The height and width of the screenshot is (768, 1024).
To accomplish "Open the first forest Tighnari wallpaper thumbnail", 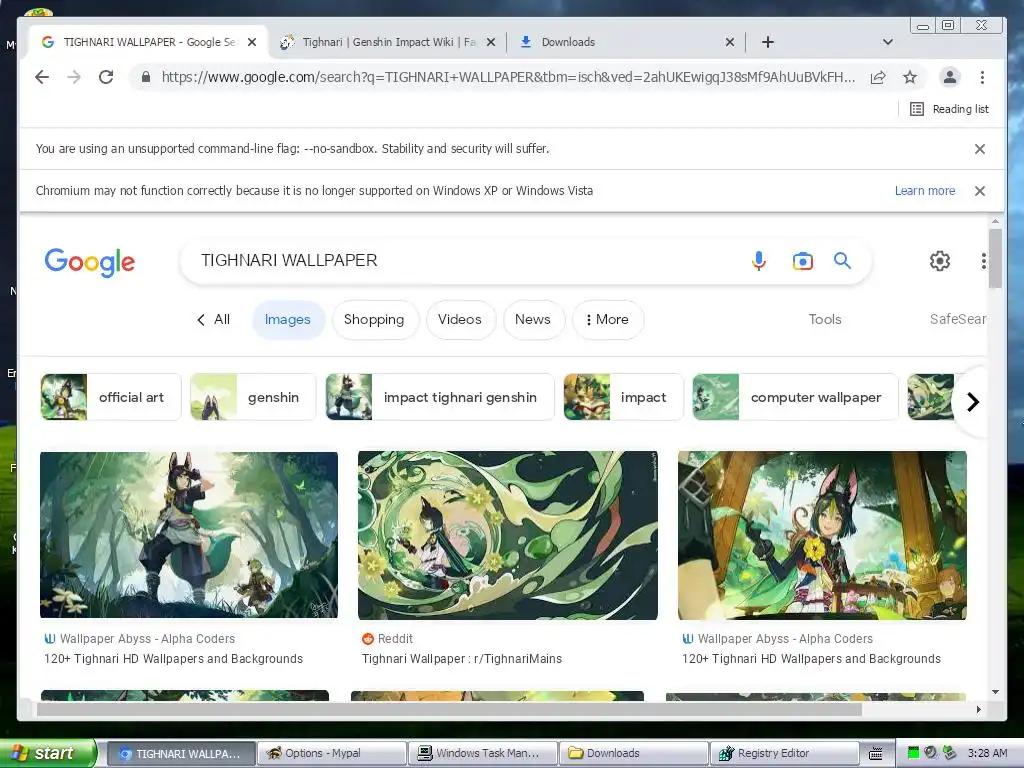I will pos(189,535).
